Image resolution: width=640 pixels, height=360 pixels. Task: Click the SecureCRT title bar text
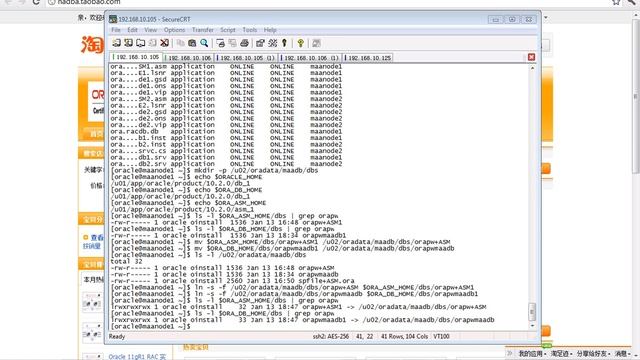point(154,19)
